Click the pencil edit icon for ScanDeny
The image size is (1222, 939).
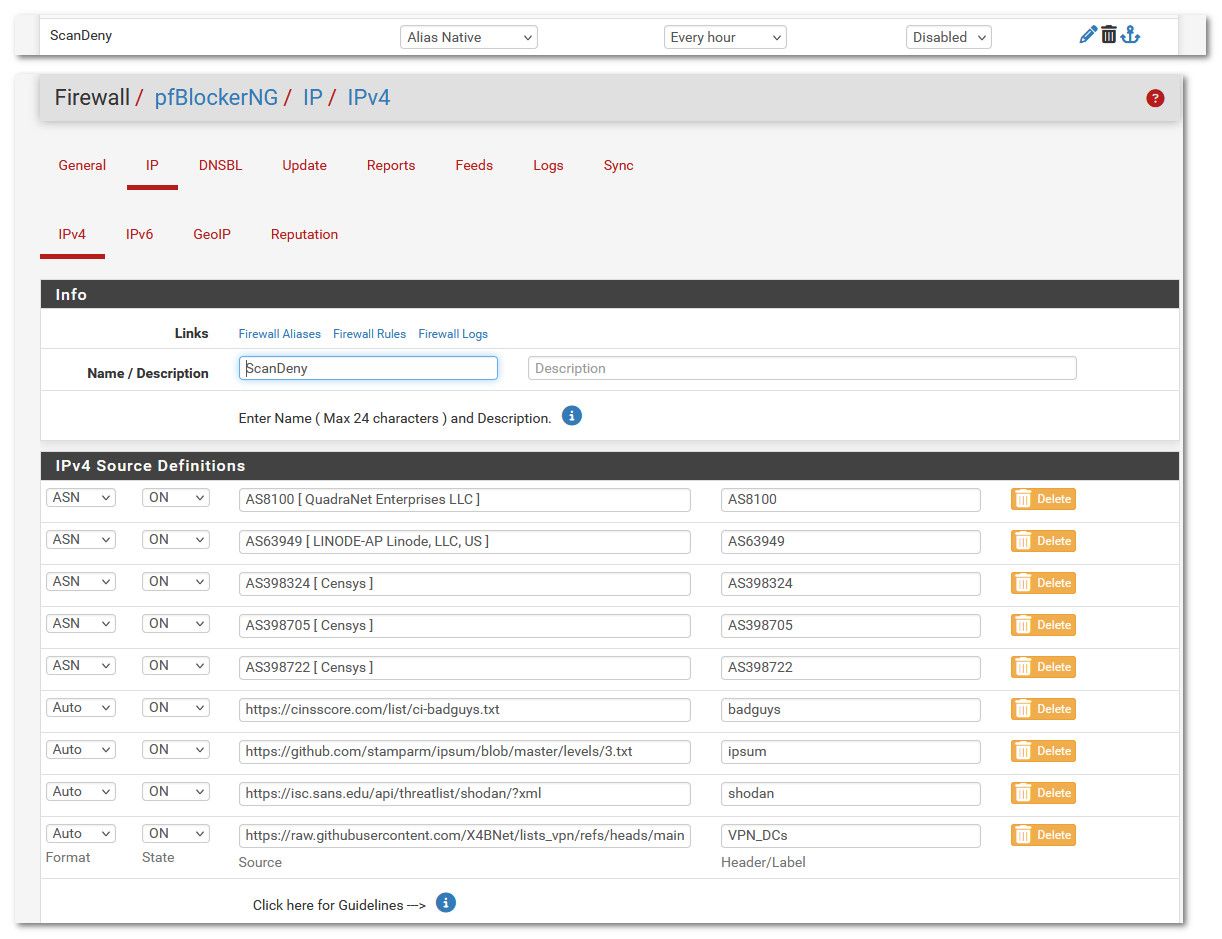(1088, 36)
